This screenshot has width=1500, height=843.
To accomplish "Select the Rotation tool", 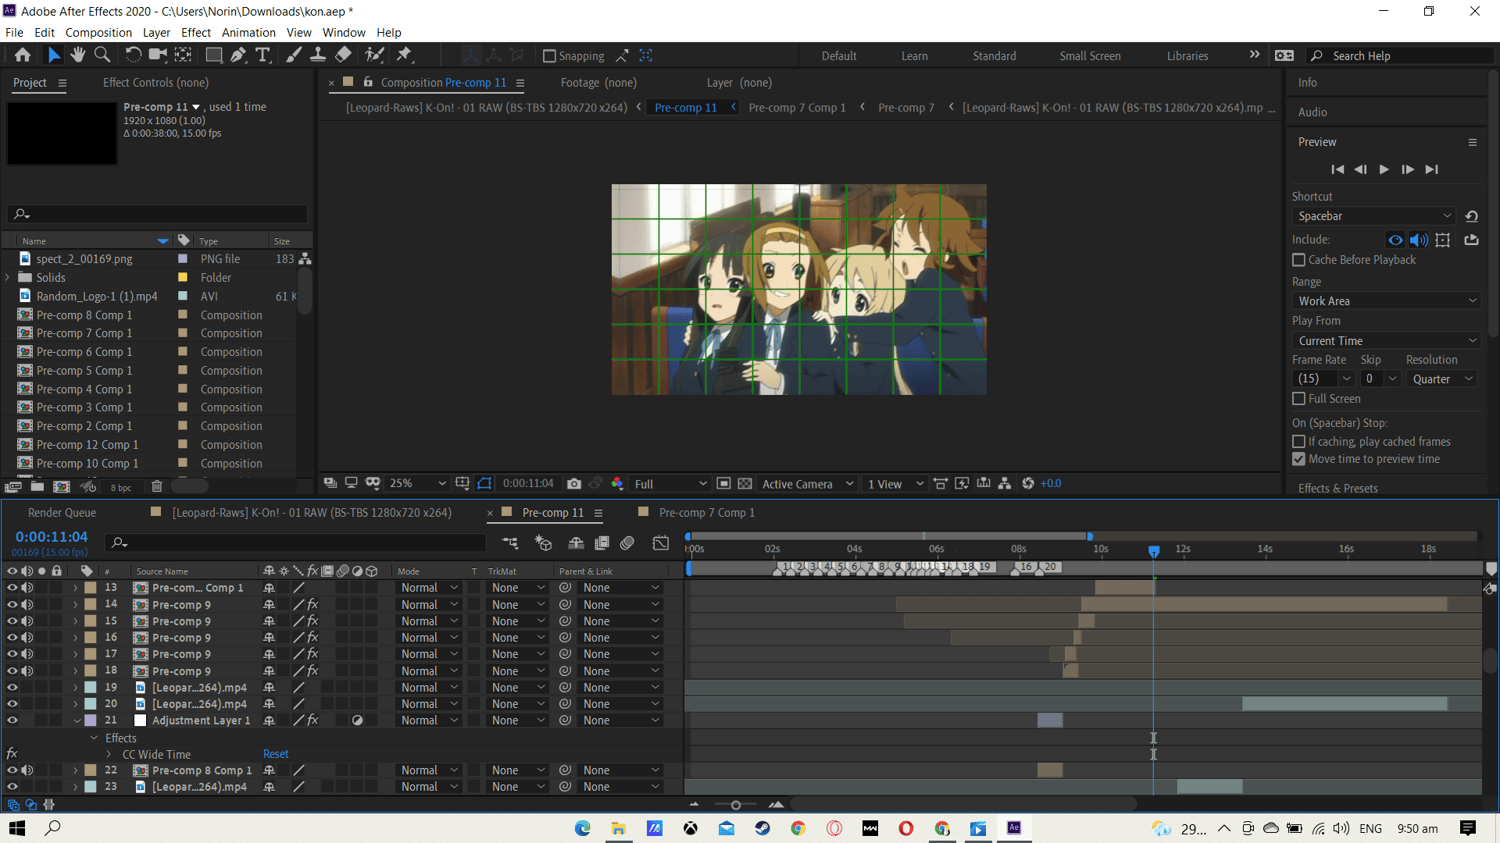I will click(x=133, y=55).
